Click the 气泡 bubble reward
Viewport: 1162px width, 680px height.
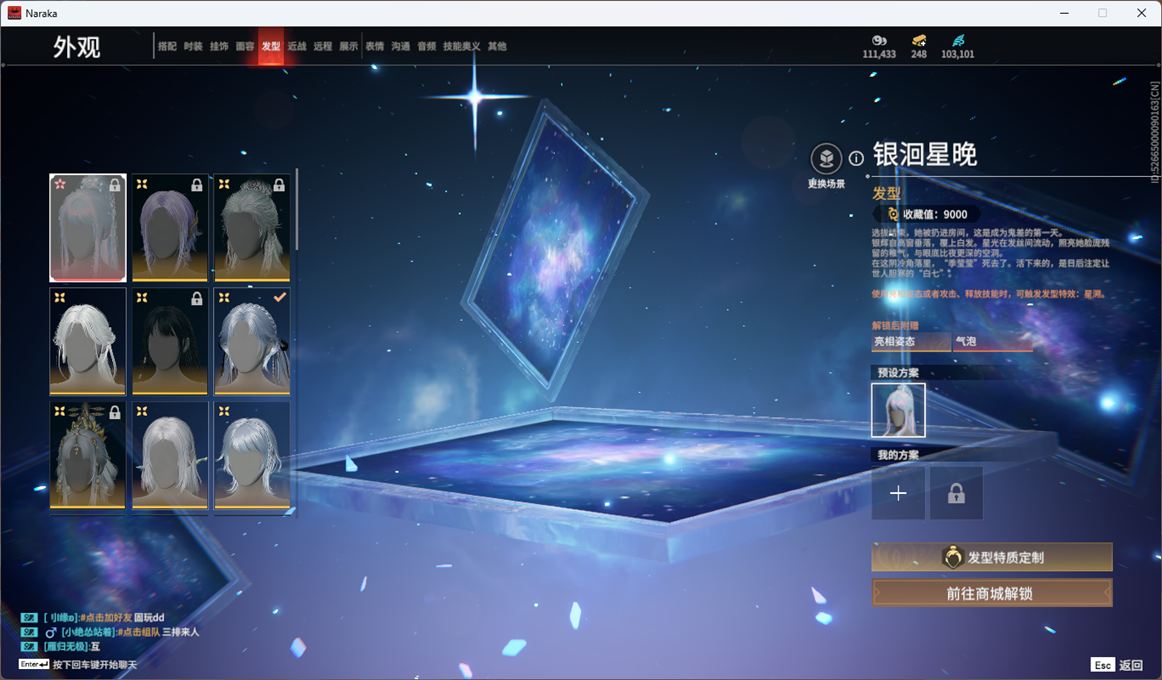coord(992,341)
